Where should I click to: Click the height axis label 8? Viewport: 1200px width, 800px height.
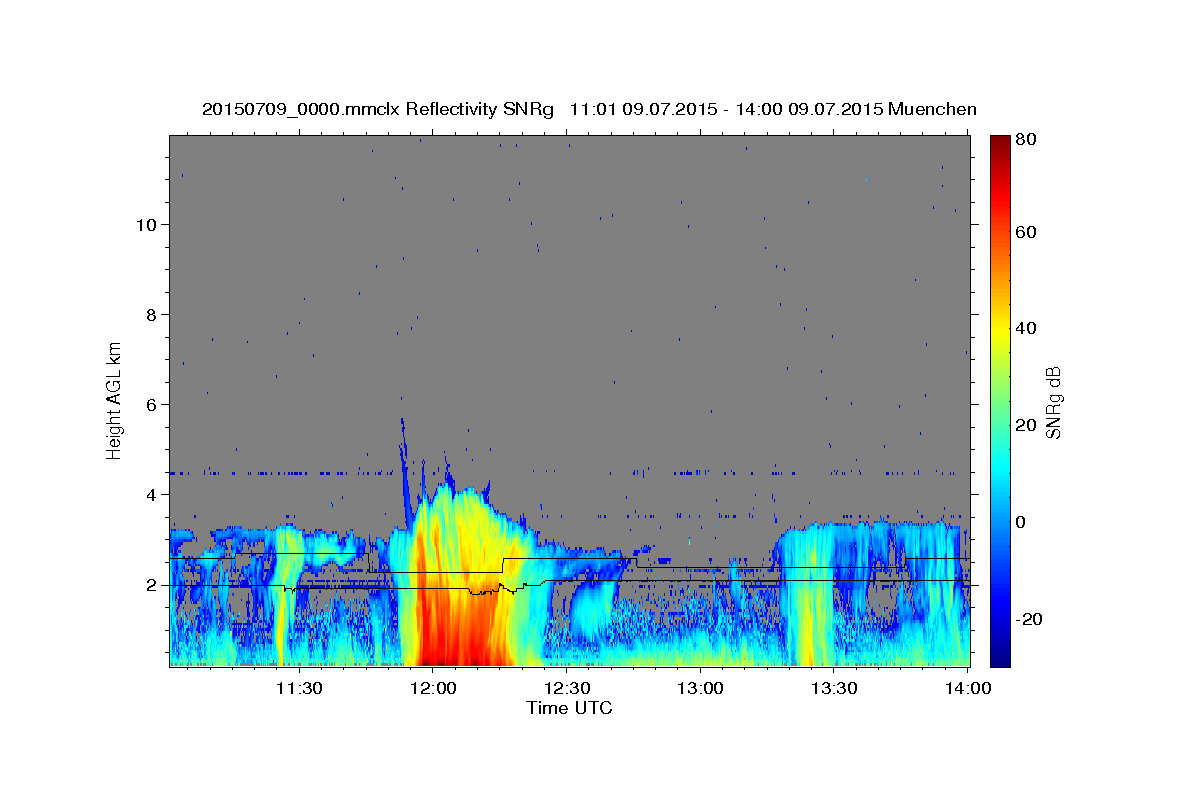point(152,314)
